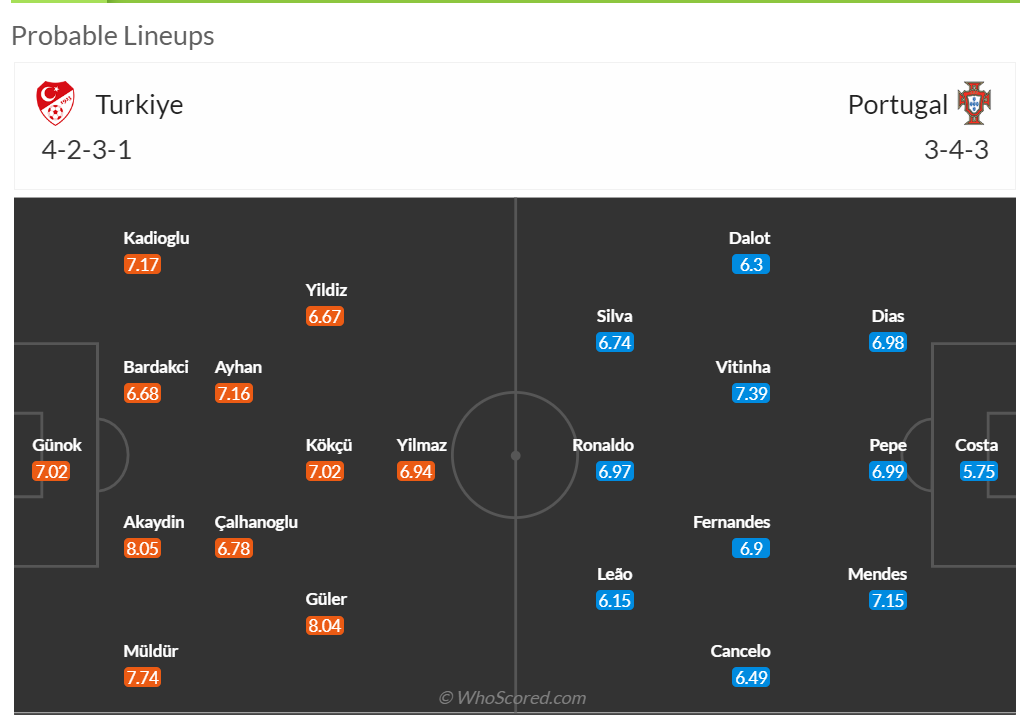The image size is (1030, 715).
Task: Click Pepe's 6.99 rating badge
Action: click(x=887, y=472)
